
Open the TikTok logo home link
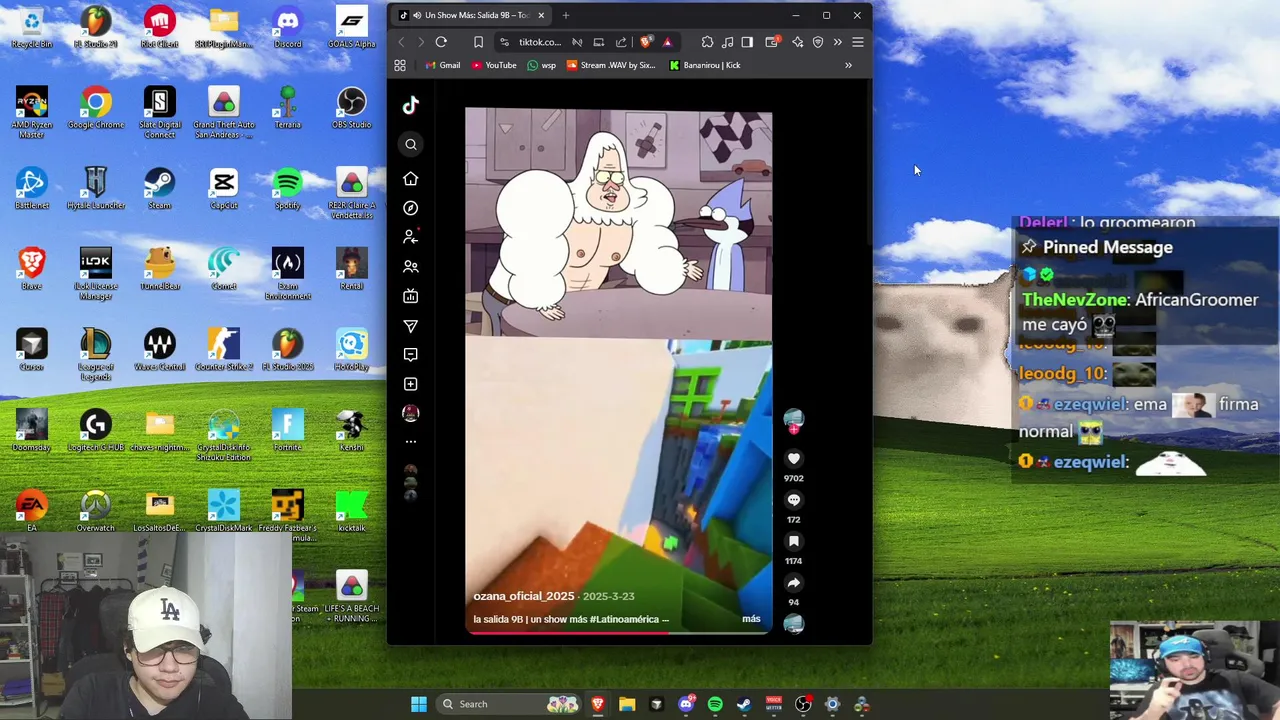[410, 105]
